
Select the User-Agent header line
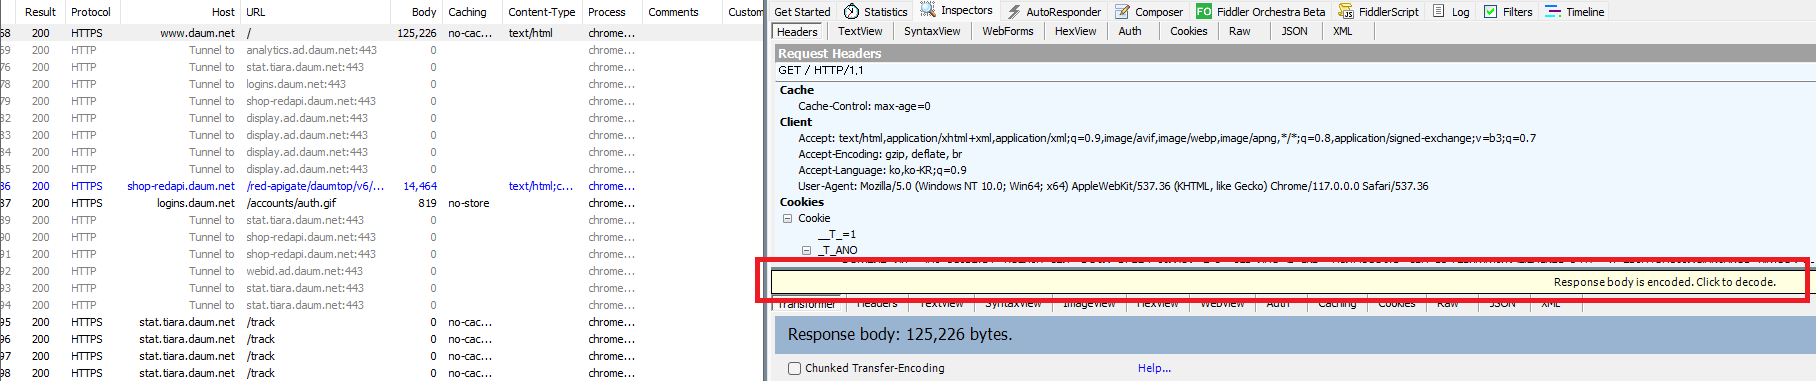coord(1113,186)
